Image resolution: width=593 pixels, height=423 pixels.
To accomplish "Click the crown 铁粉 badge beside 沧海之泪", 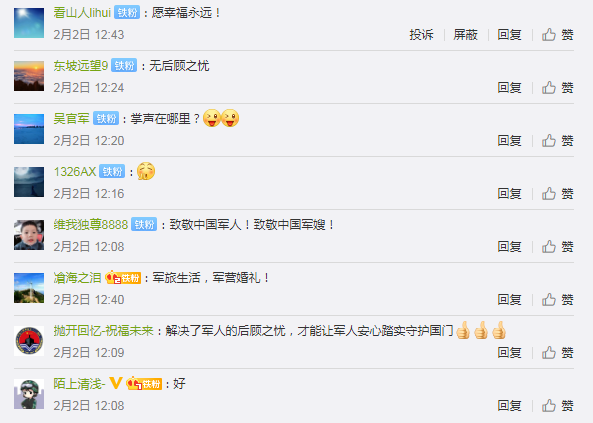I will [x=123, y=278].
